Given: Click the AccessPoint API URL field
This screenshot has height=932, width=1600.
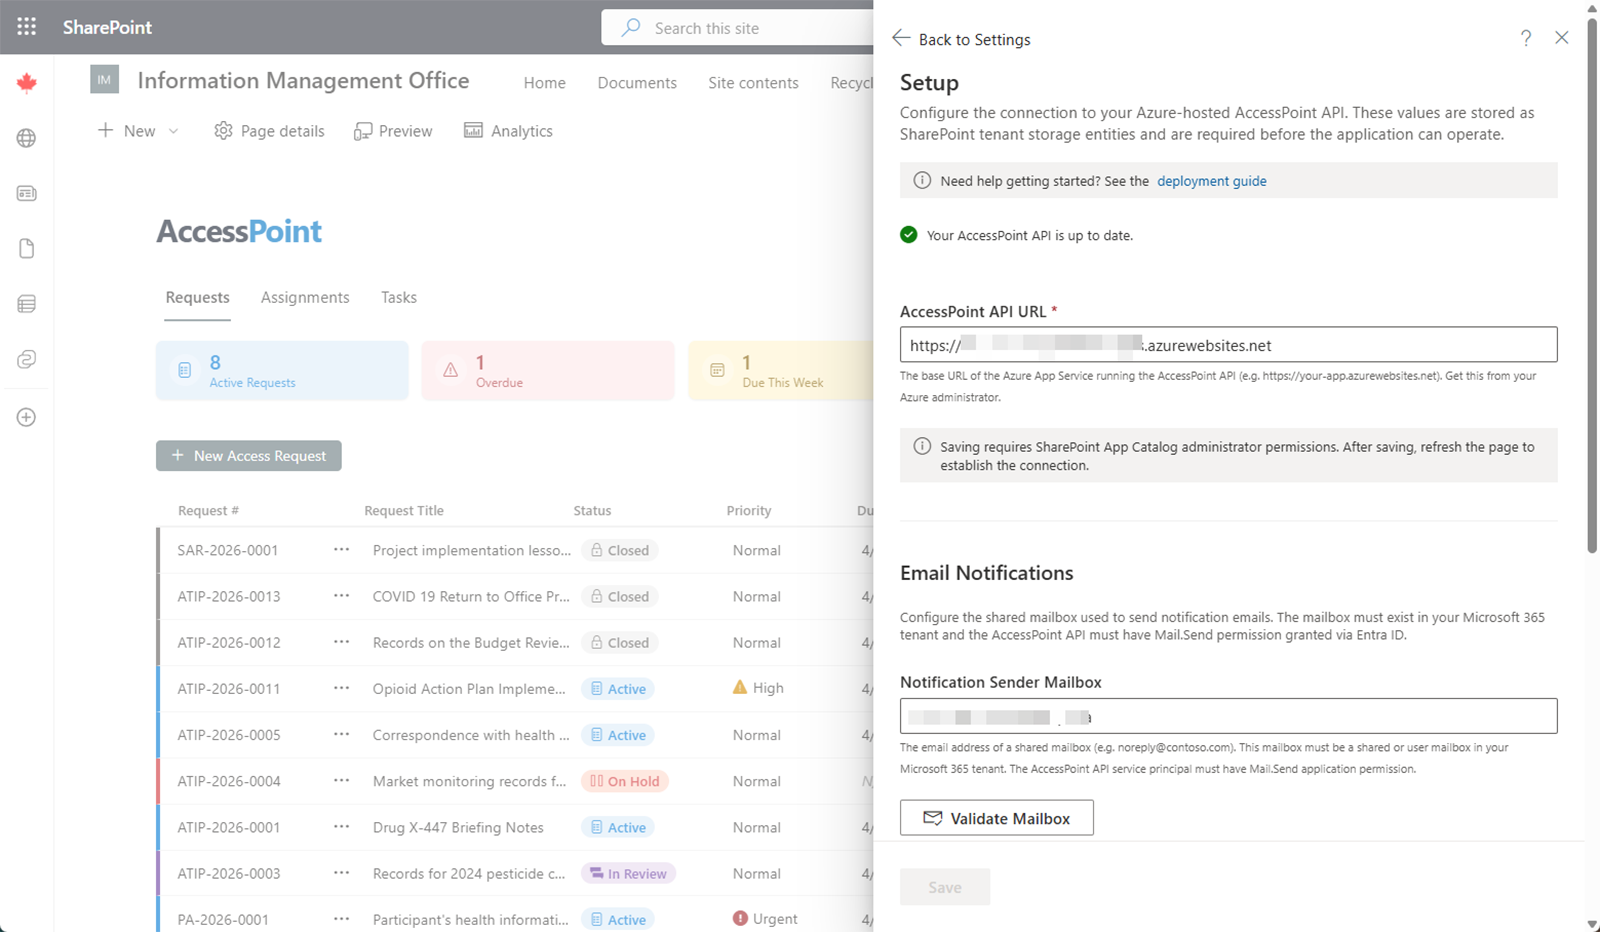Looking at the screenshot, I should pyautogui.click(x=1228, y=345).
